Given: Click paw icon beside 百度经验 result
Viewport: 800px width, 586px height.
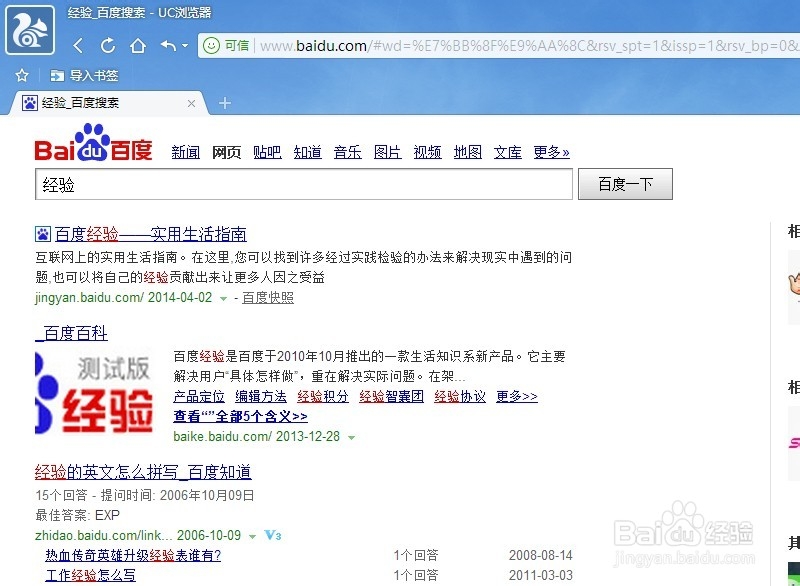Looking at the screenshot, I should coord(43,234).
